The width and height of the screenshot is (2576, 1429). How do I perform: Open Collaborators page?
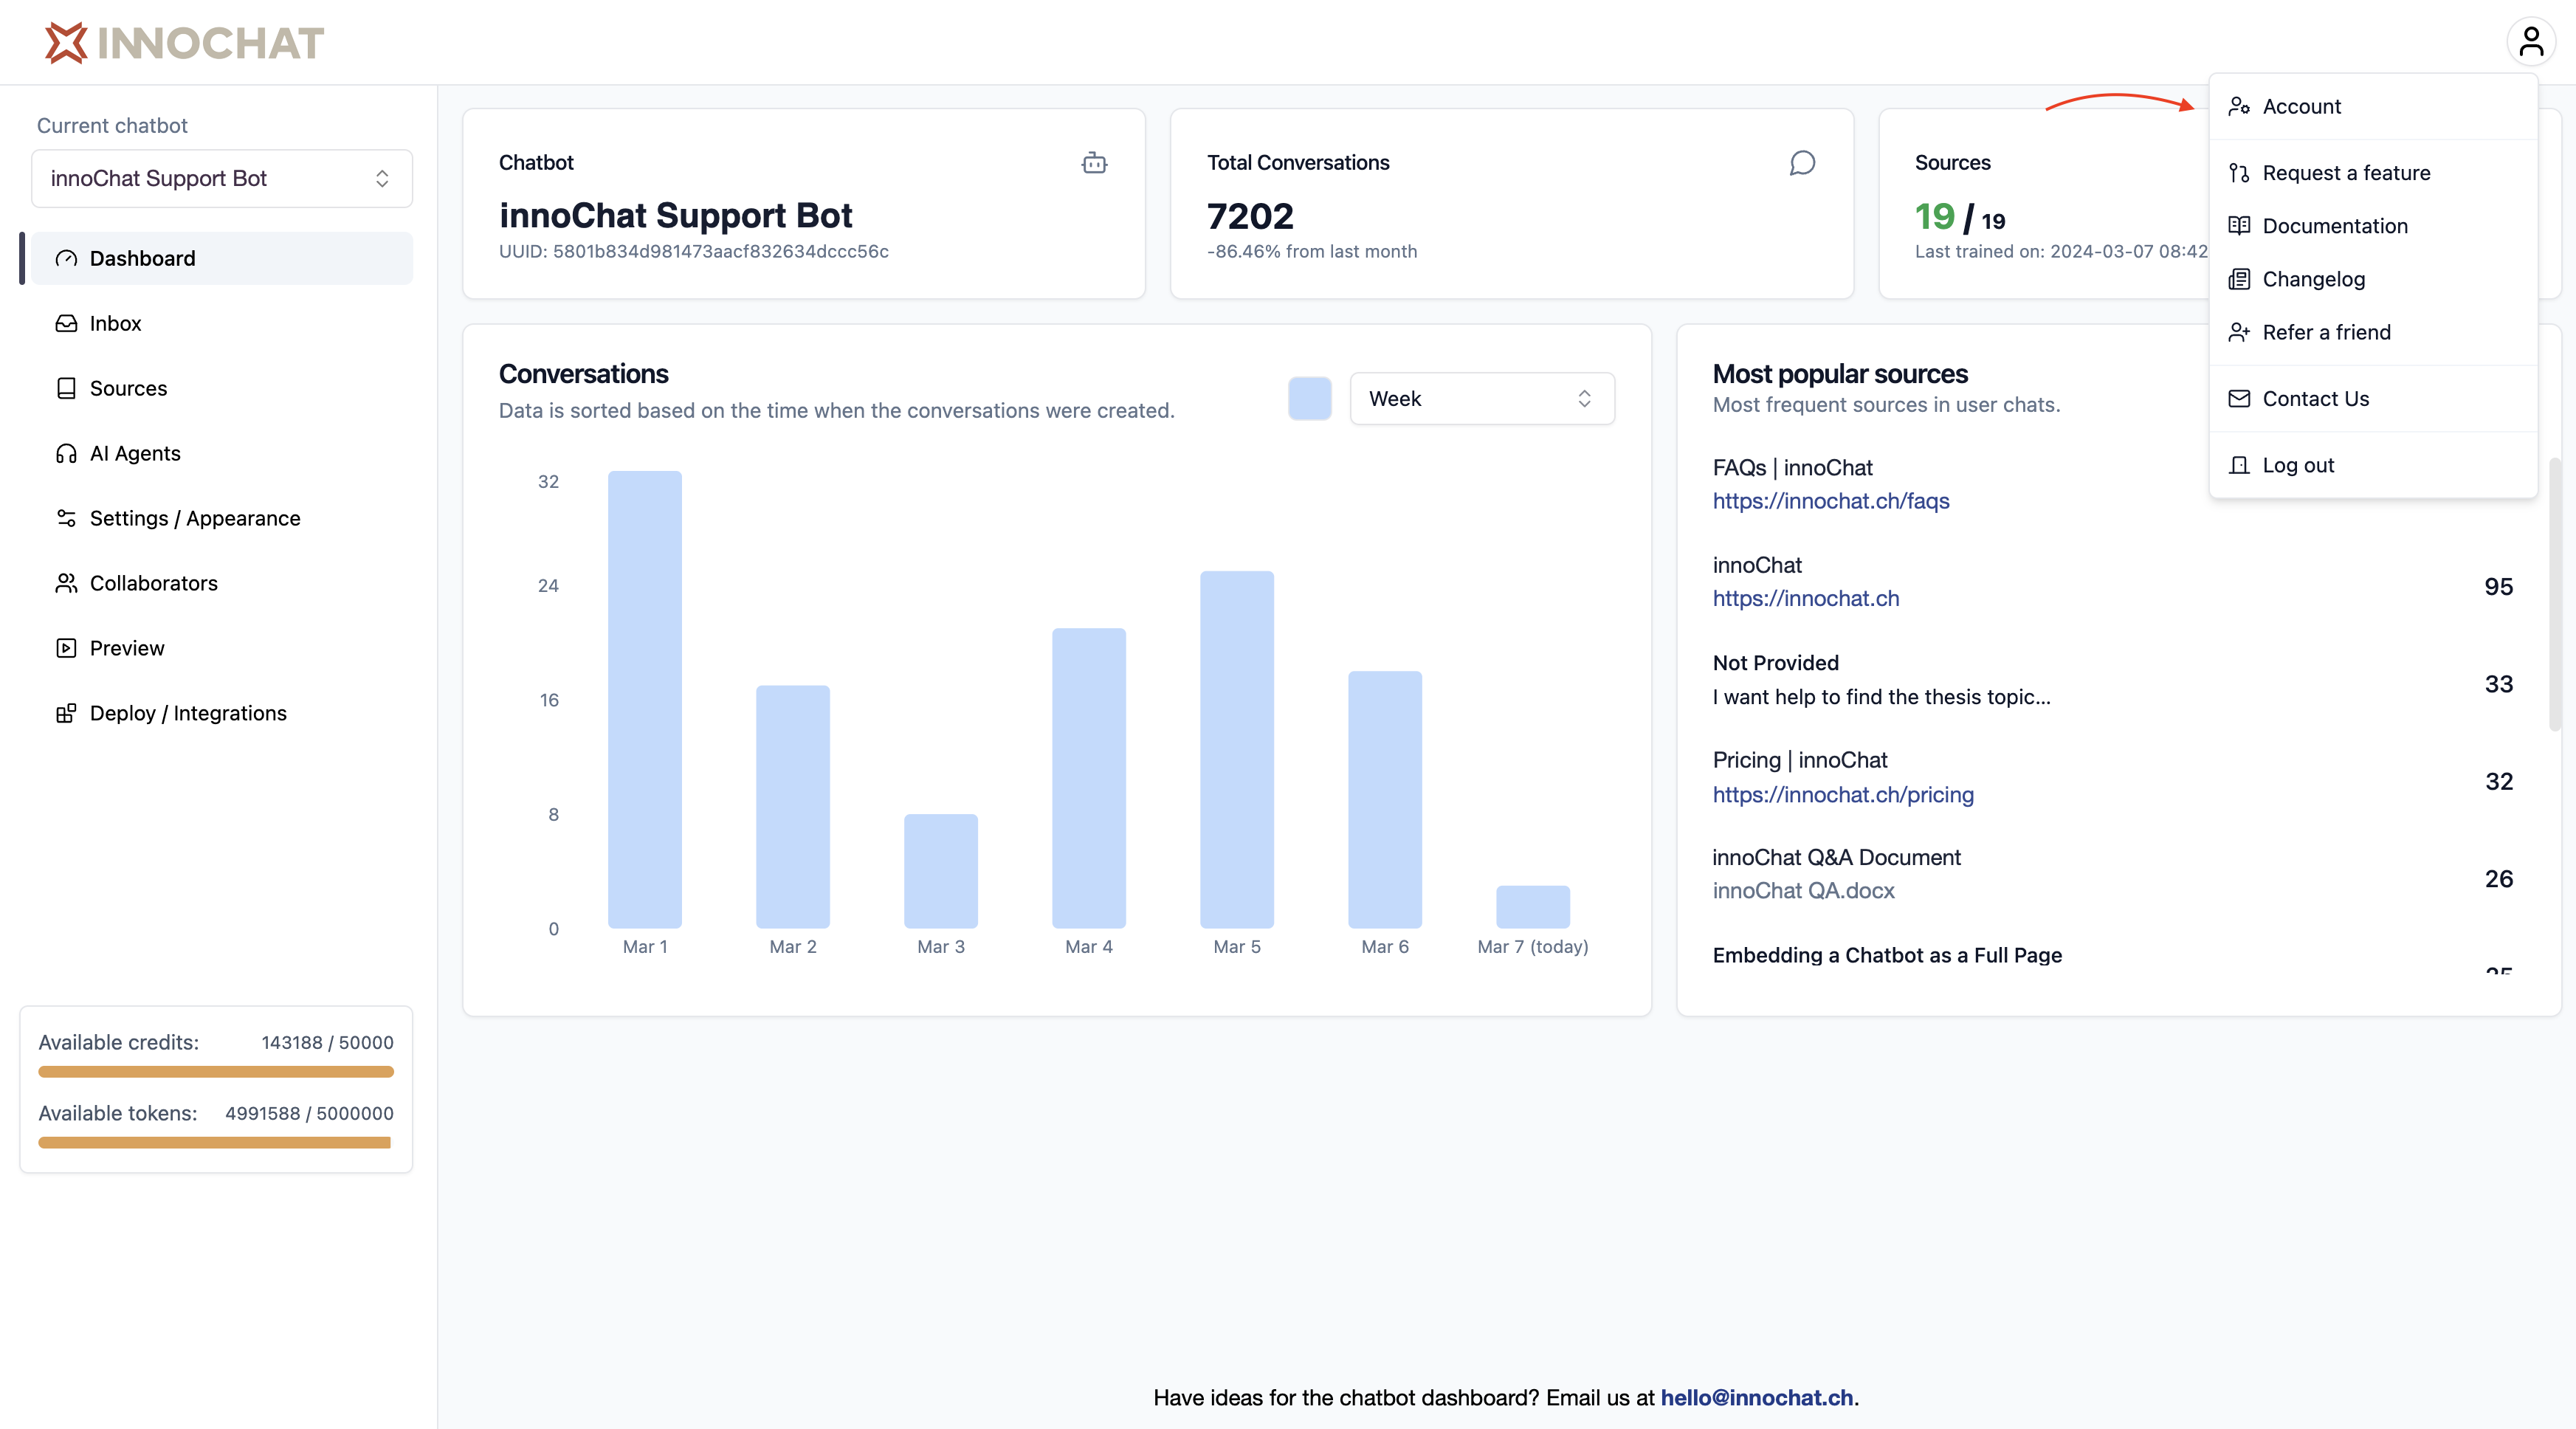click(153, 583)
